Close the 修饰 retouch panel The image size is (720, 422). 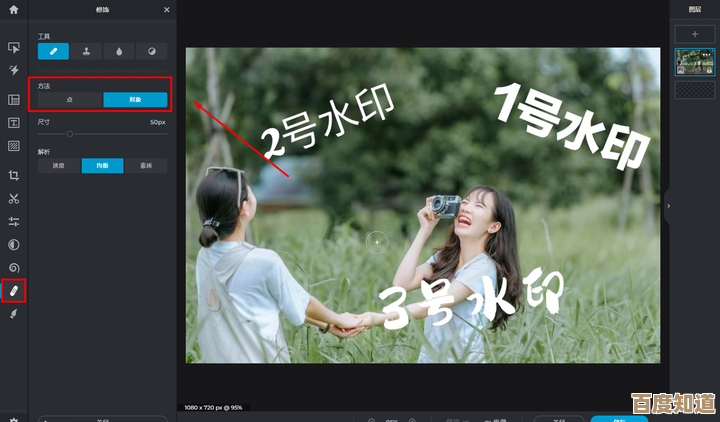(167, 10)
